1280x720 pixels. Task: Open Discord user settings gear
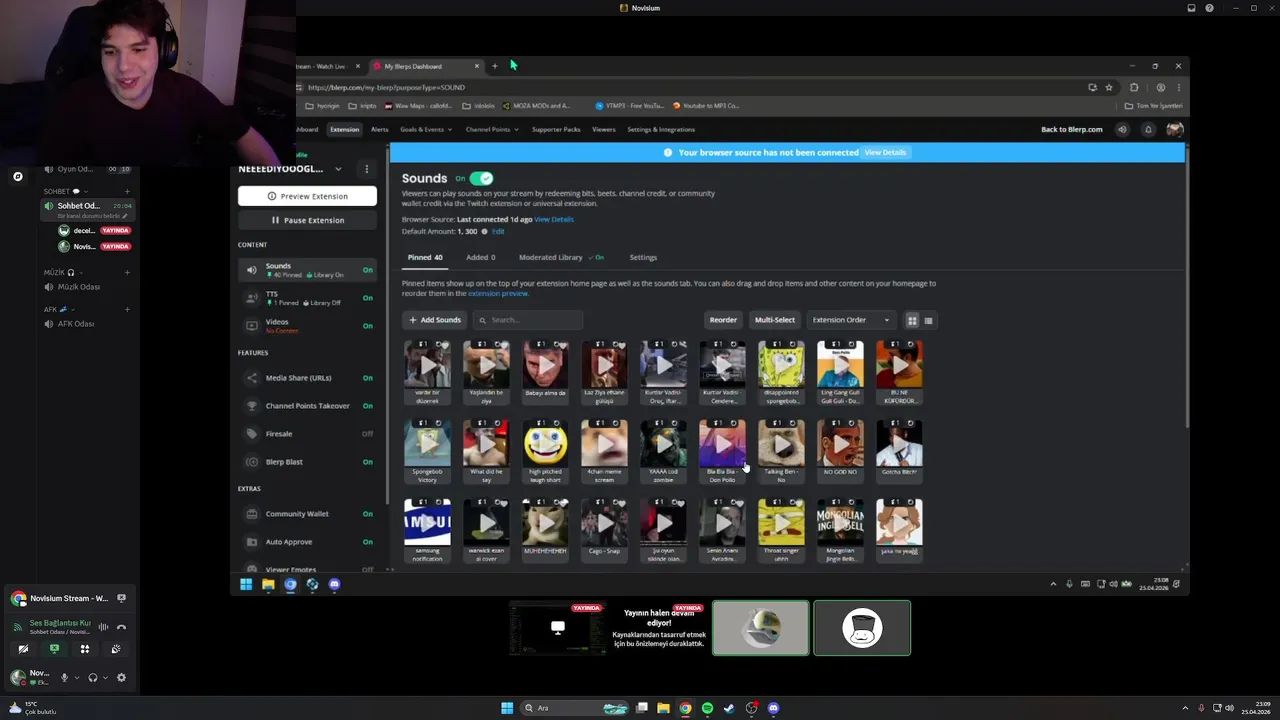tap(121, 677)
